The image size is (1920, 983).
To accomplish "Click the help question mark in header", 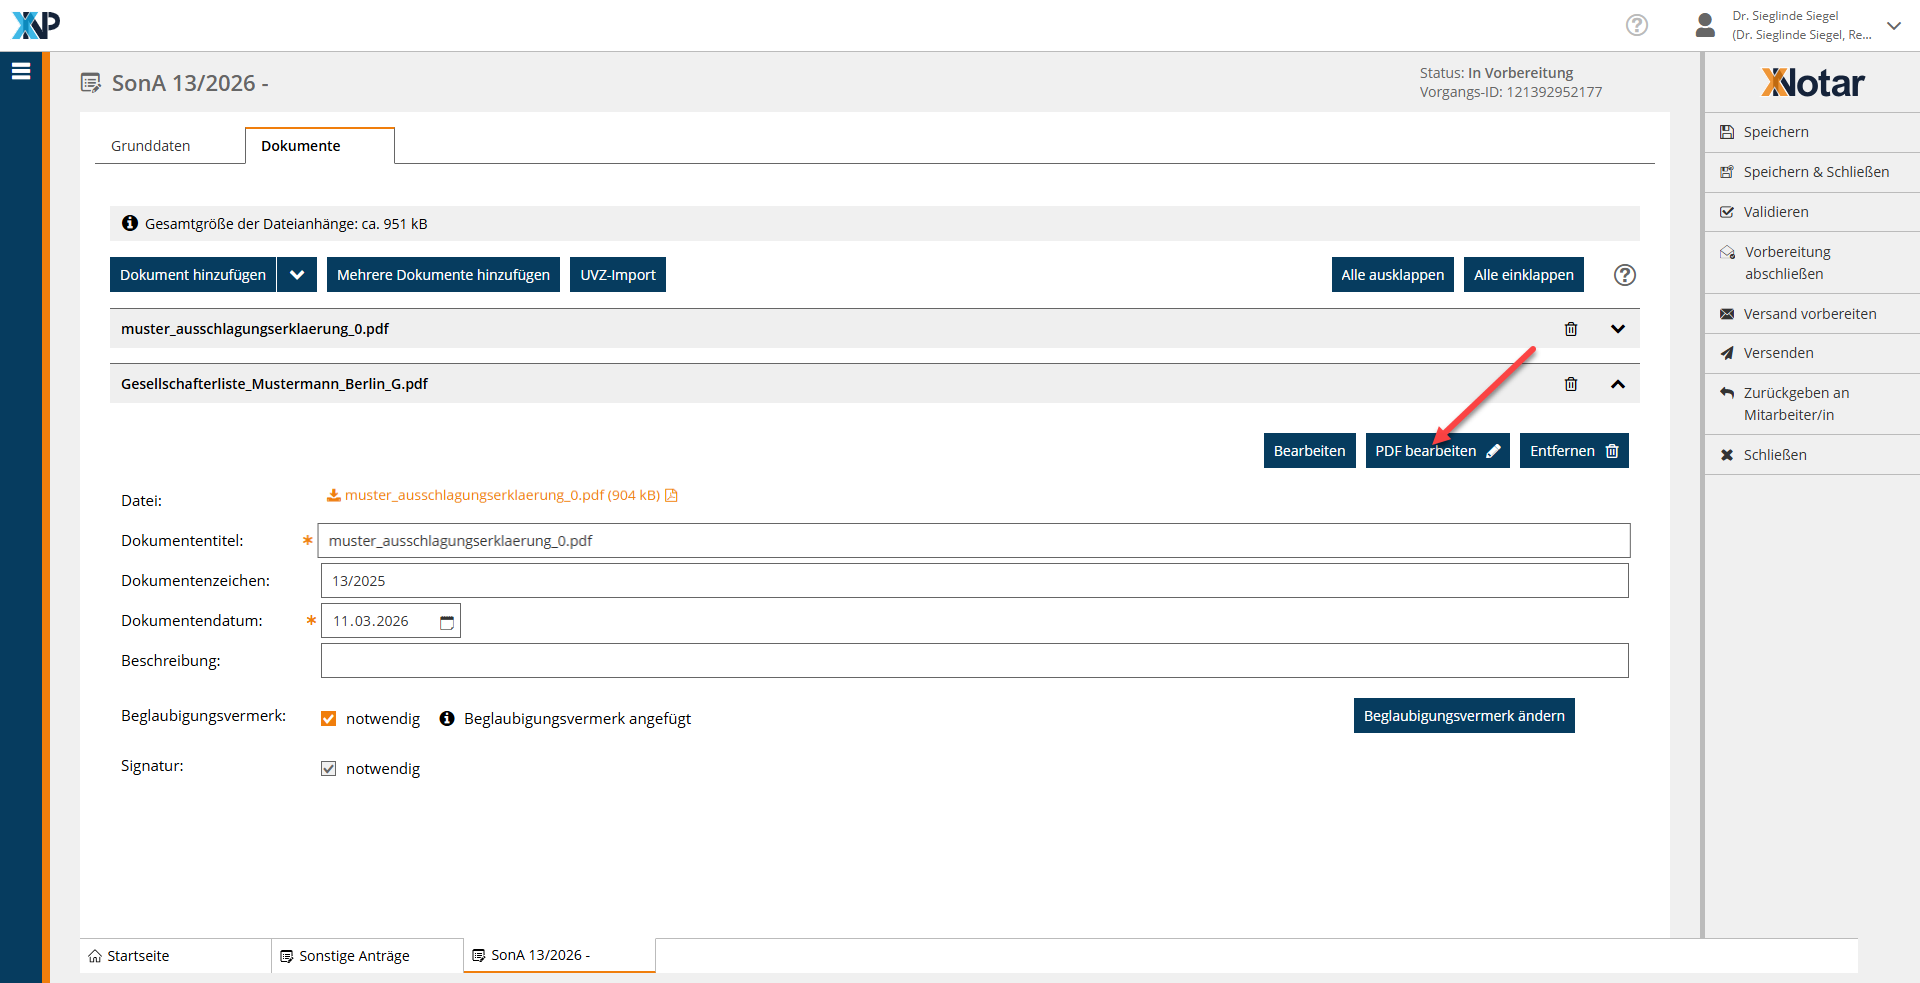I will 1636,25.
